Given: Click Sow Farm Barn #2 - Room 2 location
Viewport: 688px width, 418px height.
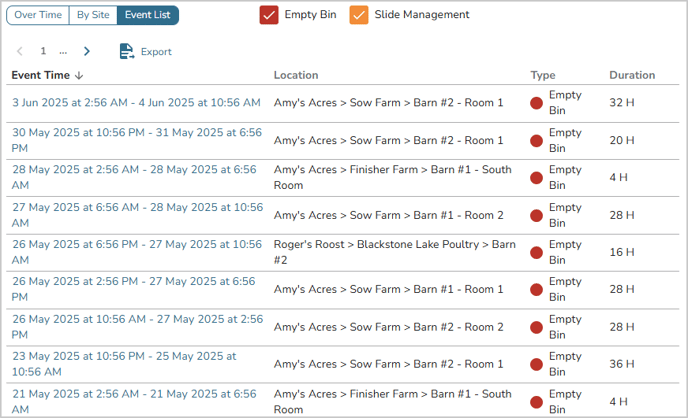Looking at the screenshot, I should tap(388, 327).
